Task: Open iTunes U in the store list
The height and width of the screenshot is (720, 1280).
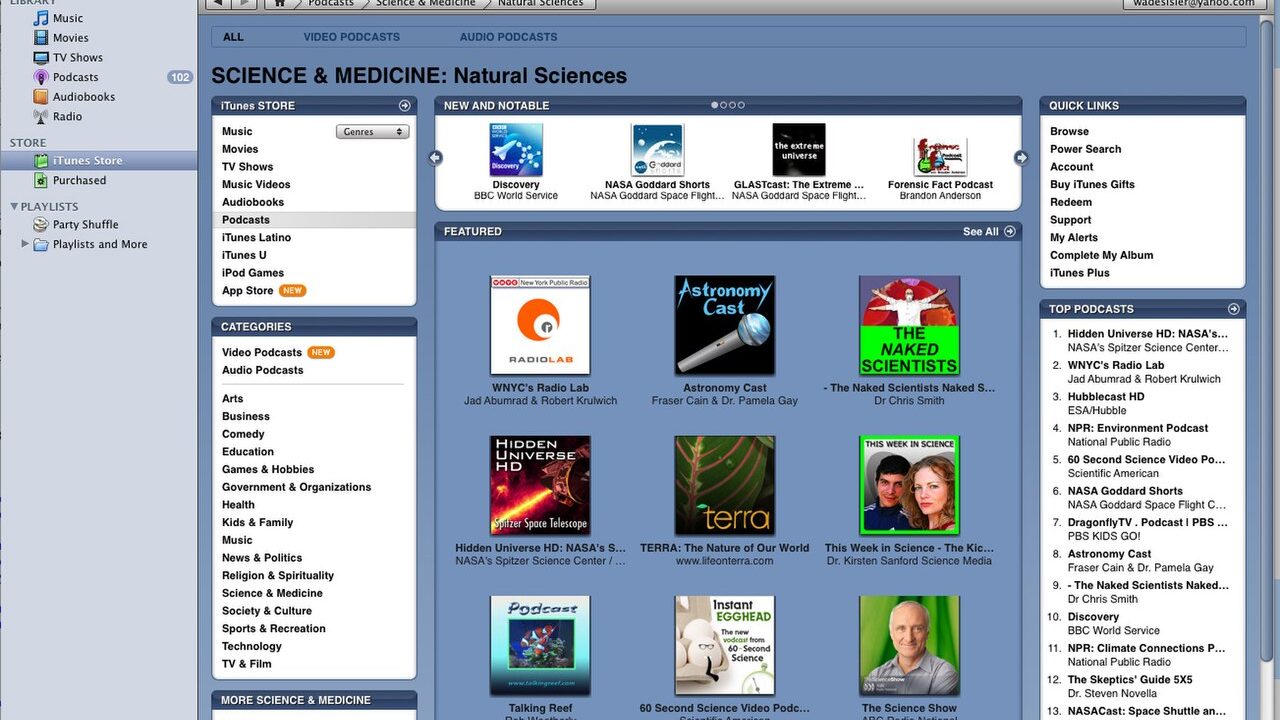Action: (244, 255)
